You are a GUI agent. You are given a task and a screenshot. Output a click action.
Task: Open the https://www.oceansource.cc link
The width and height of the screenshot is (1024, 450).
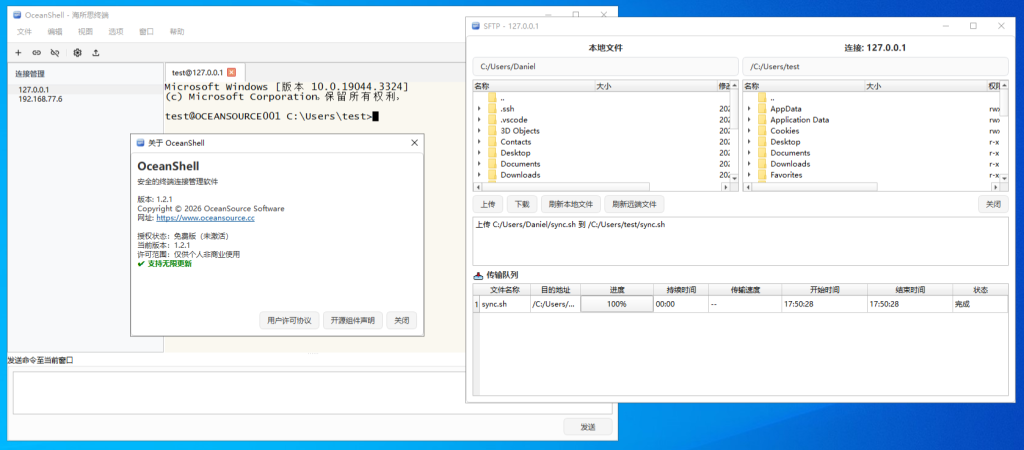pos(205,218)
